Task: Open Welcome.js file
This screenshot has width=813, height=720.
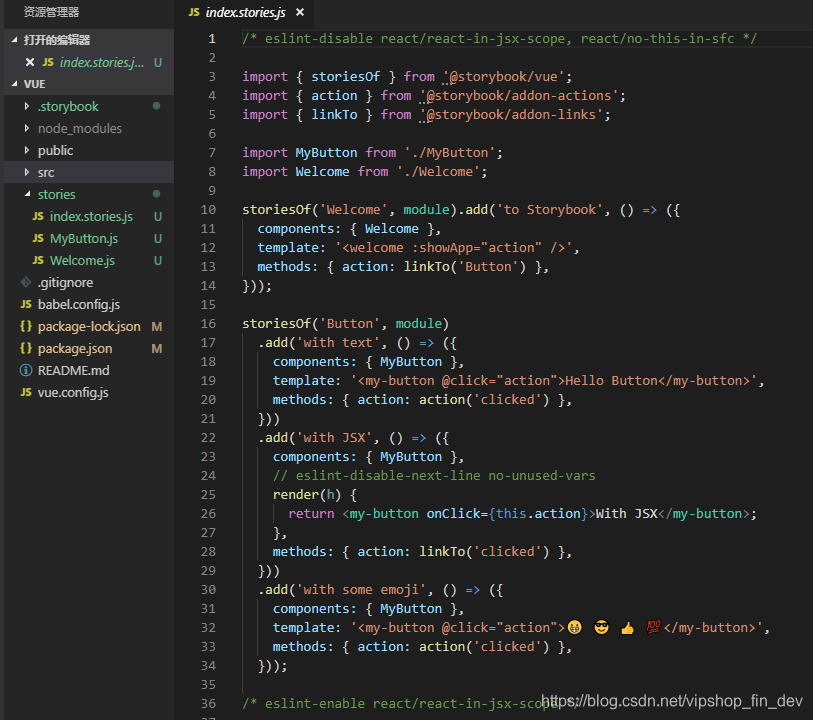Action: pos(82,260)
